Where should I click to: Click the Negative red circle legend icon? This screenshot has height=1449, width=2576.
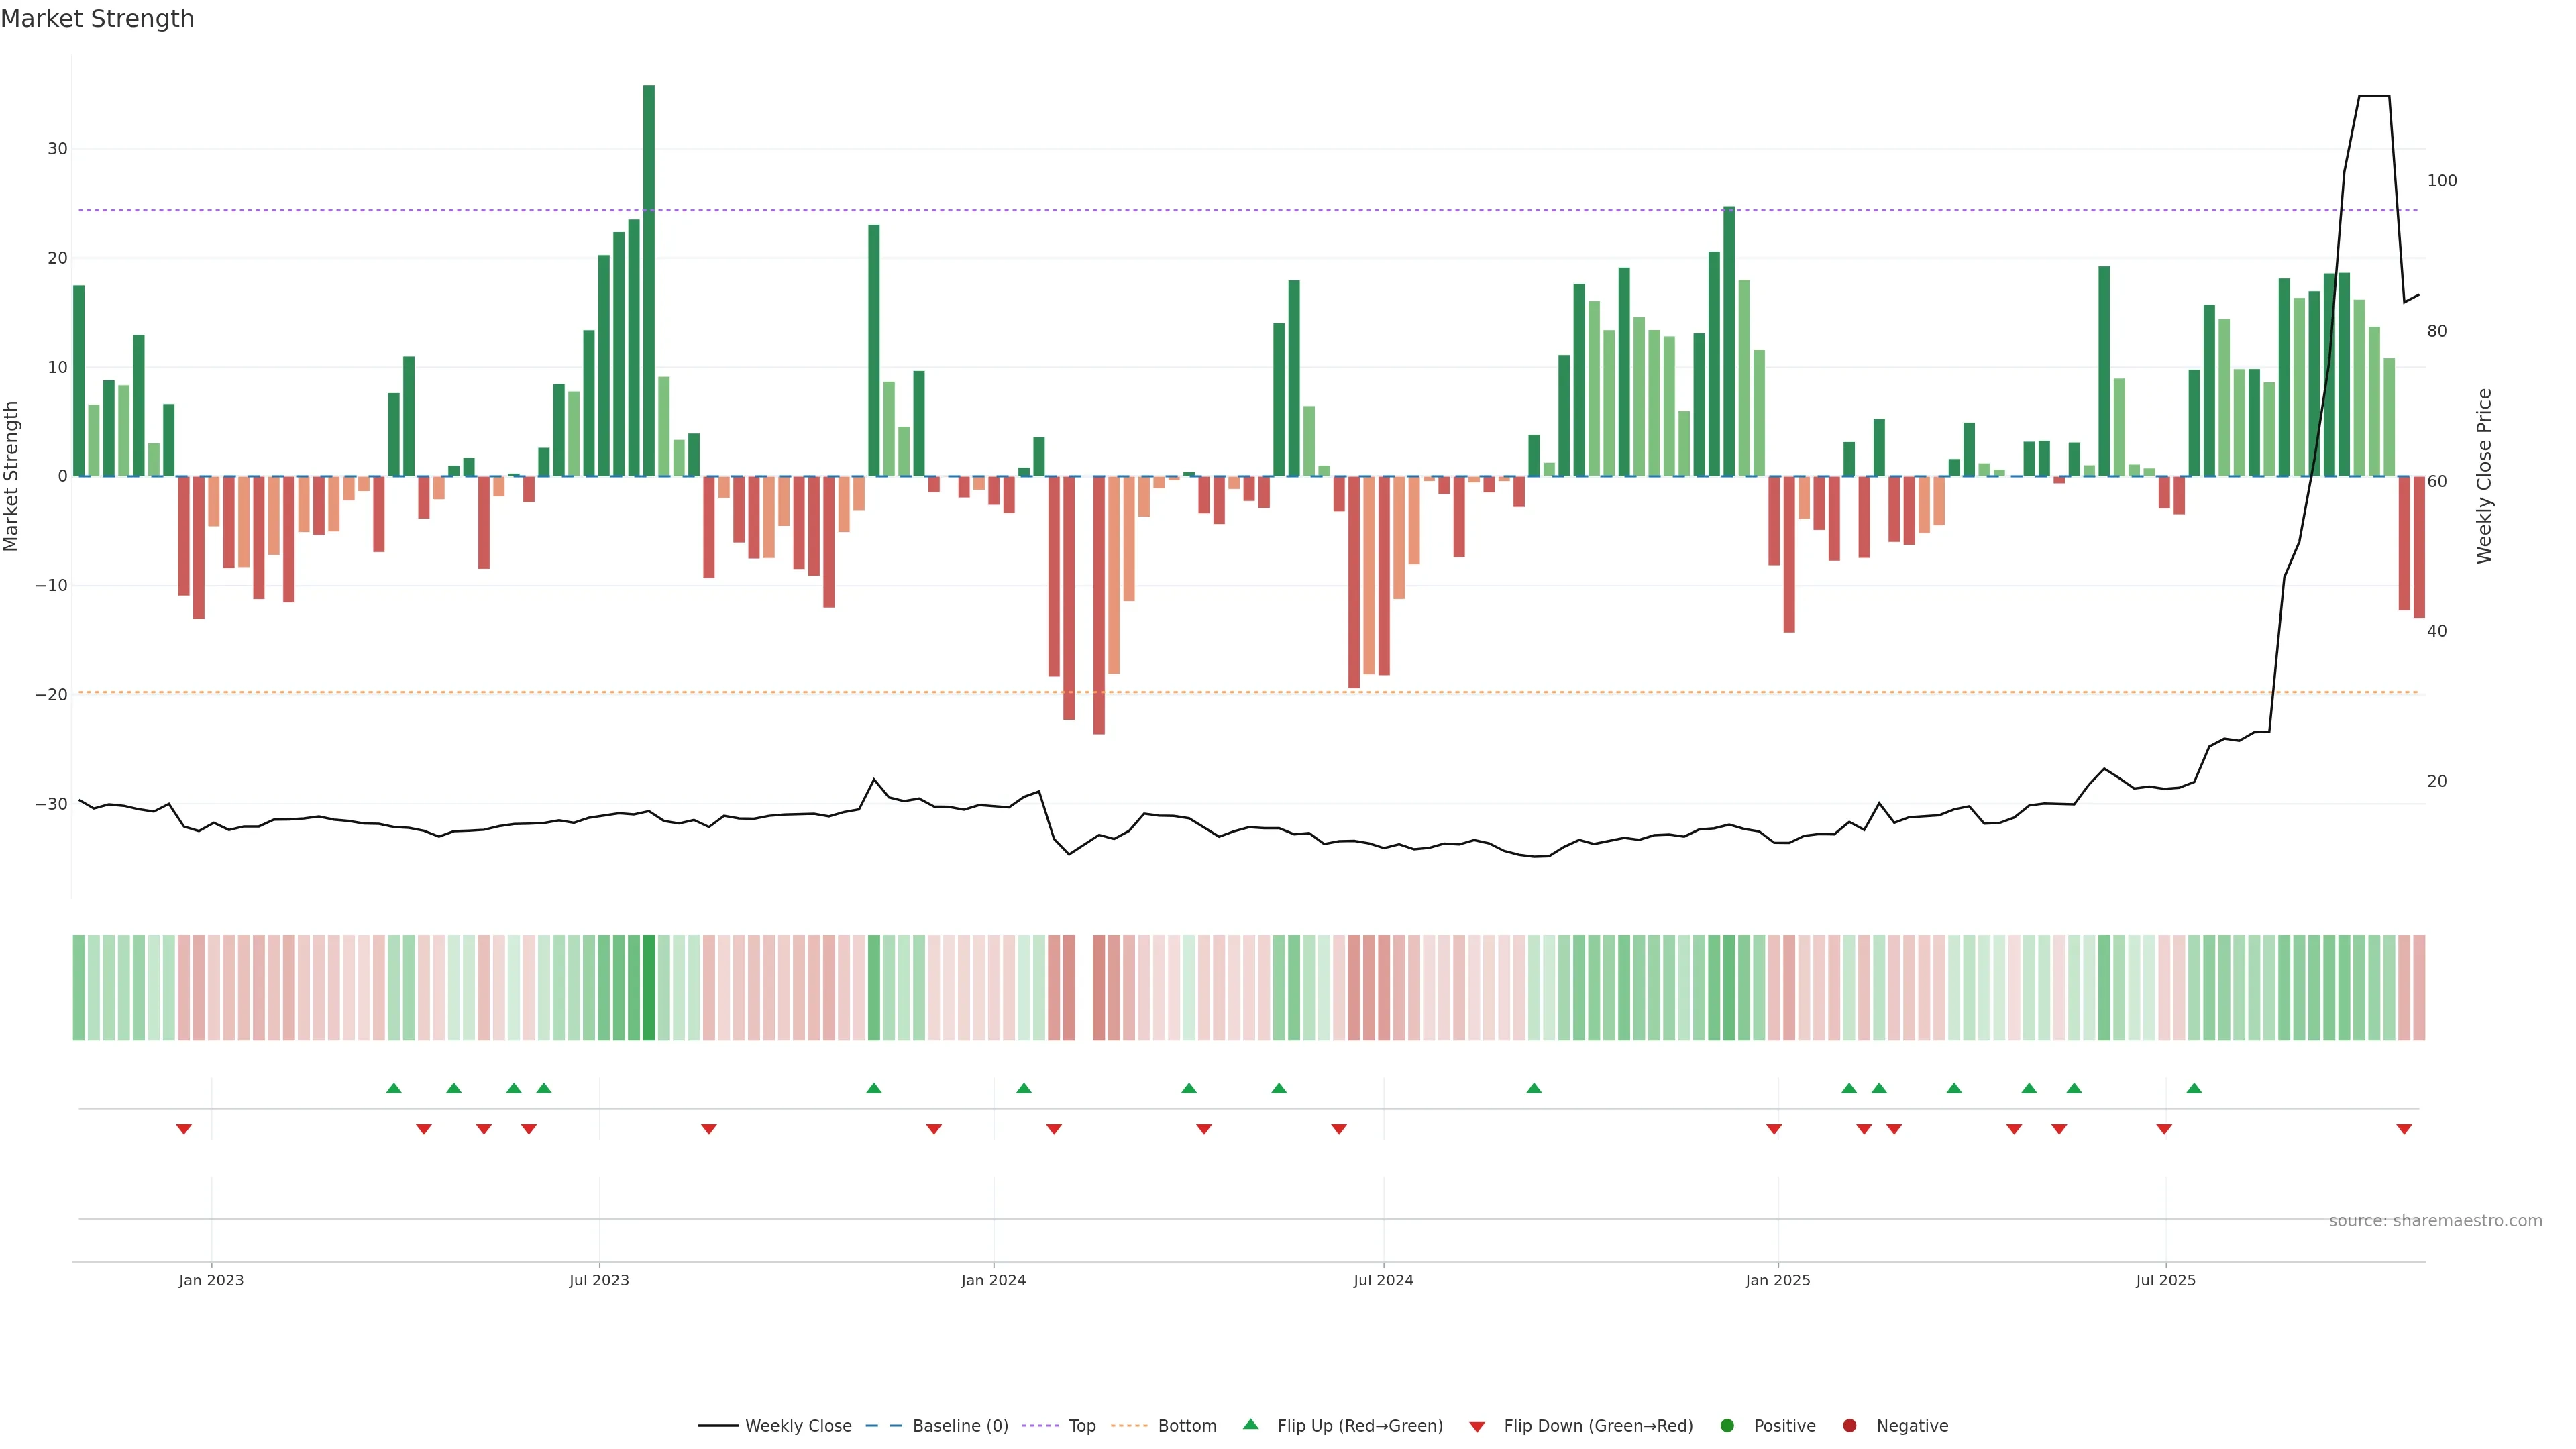coord(1849,1426)
